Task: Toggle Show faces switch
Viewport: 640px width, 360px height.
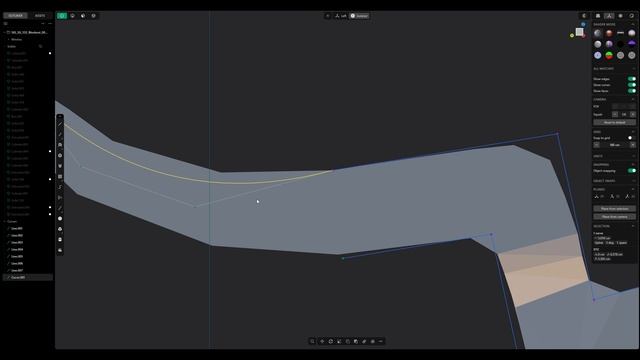Action: pos(631,91)
